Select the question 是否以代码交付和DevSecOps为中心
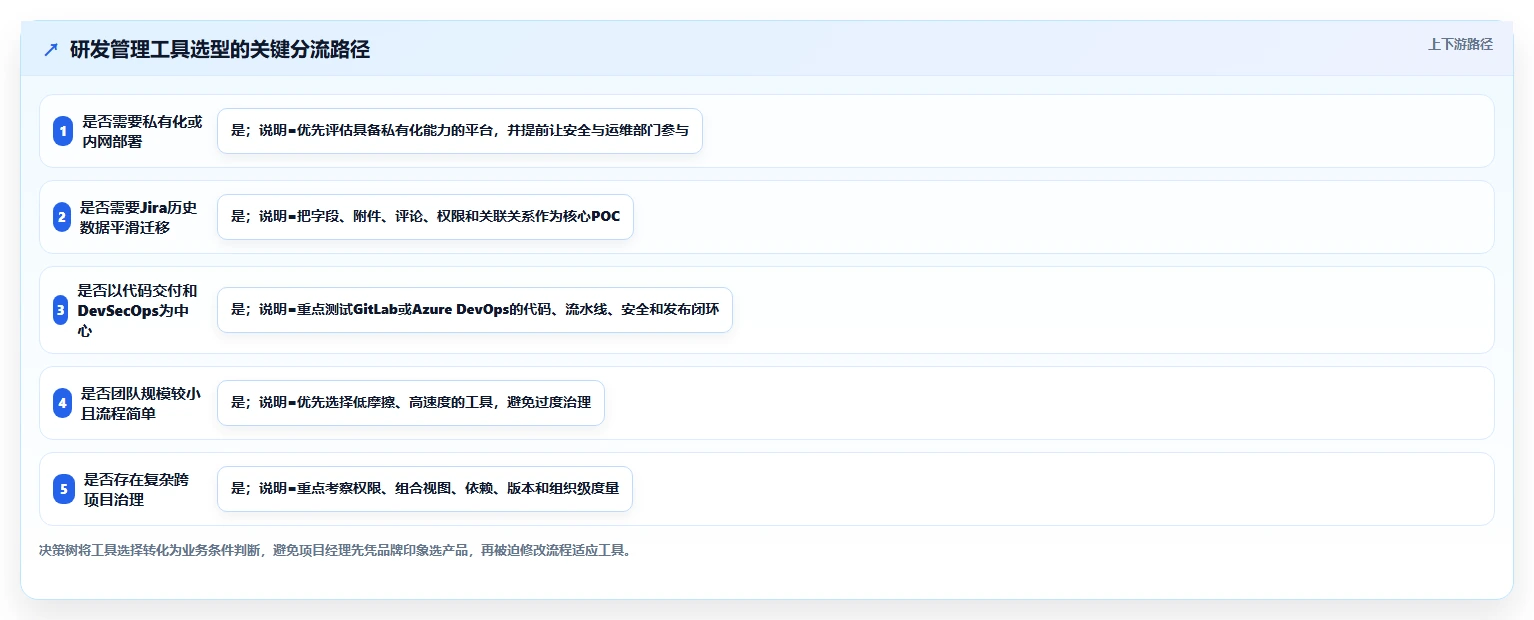 tap(138, 310)
